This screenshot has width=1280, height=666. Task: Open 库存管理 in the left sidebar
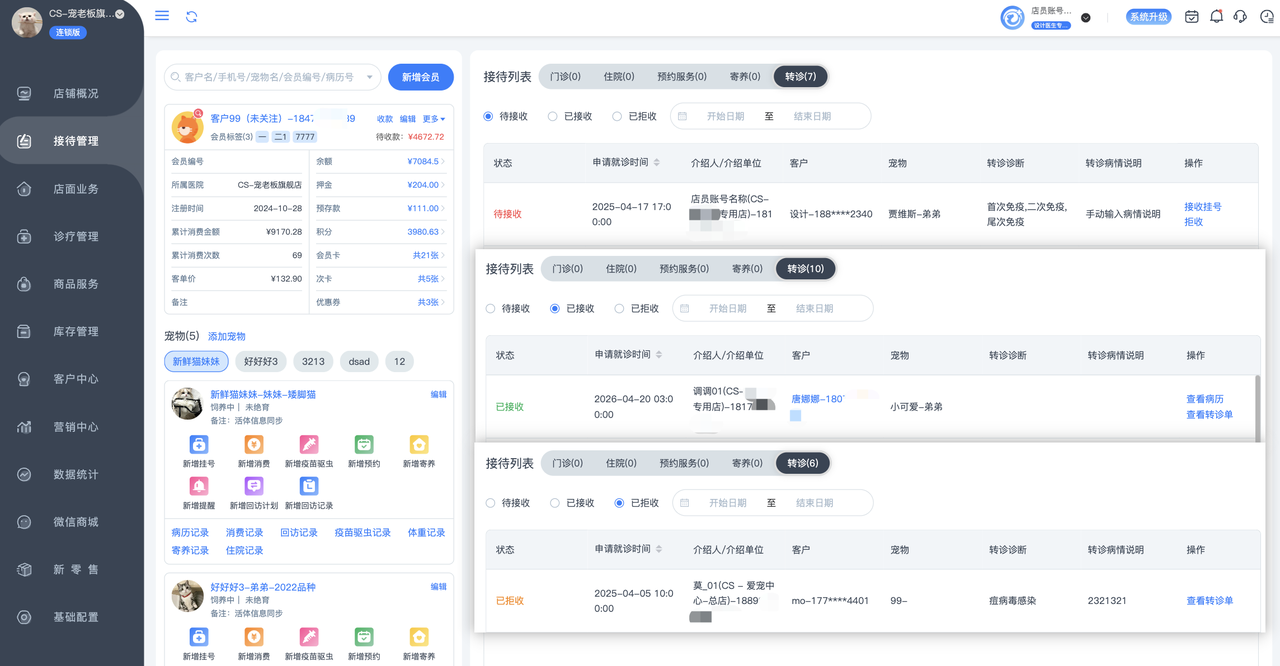[x=75, y=331]
